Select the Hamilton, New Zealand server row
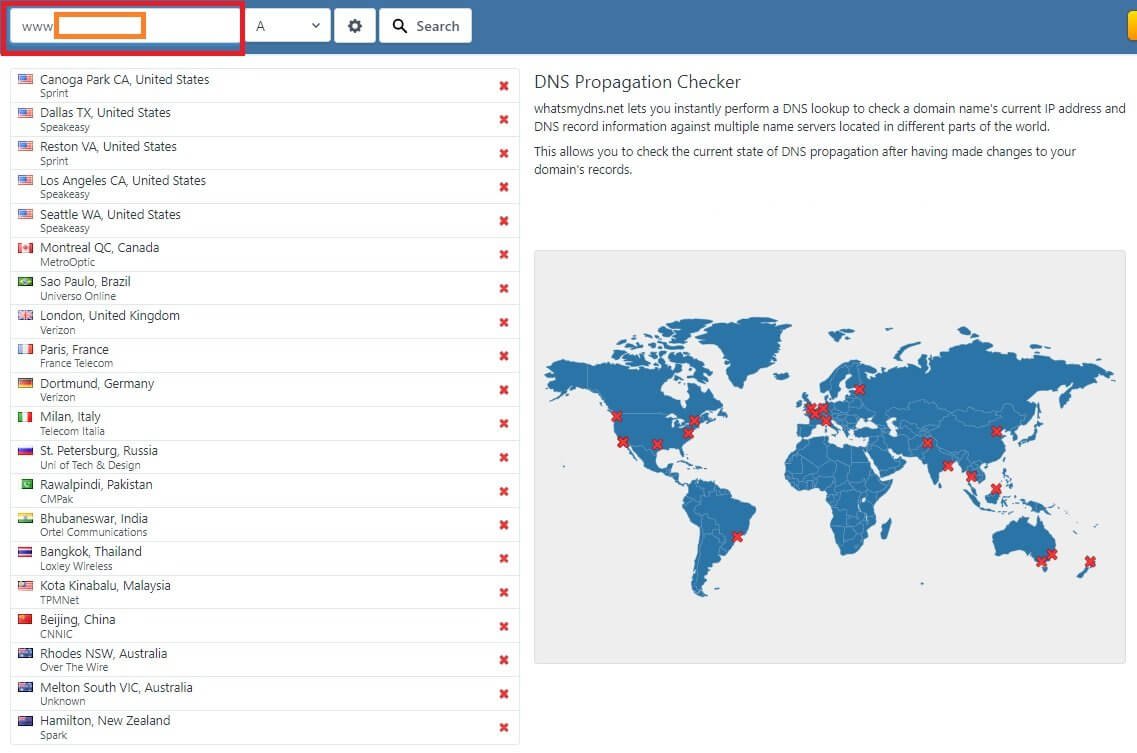Image resolution: width=1137 pixels, height=753 pixels. (265, 728)
